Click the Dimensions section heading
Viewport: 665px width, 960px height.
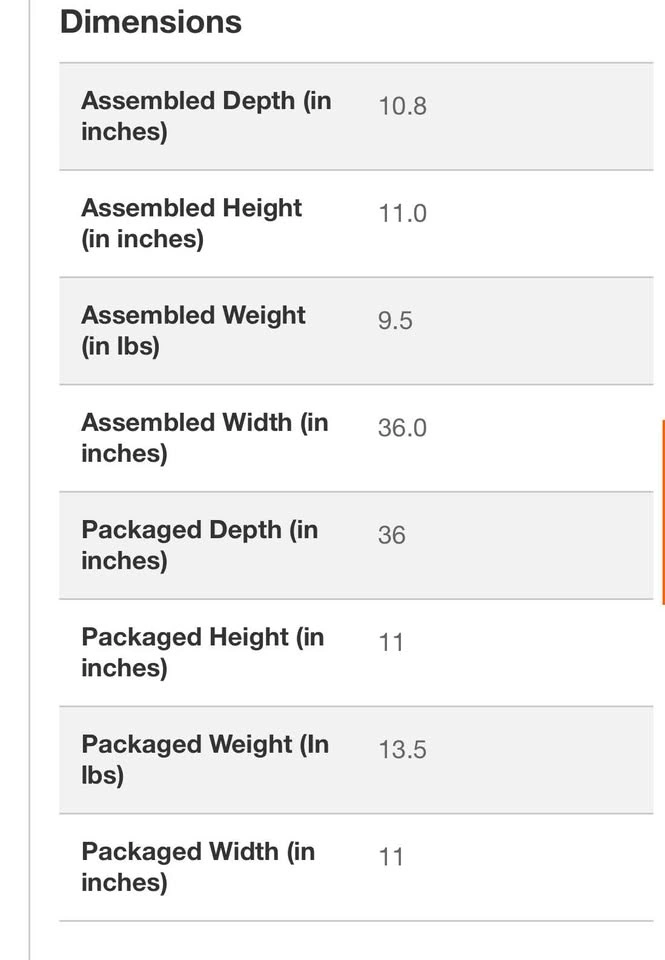coord(151,22)
